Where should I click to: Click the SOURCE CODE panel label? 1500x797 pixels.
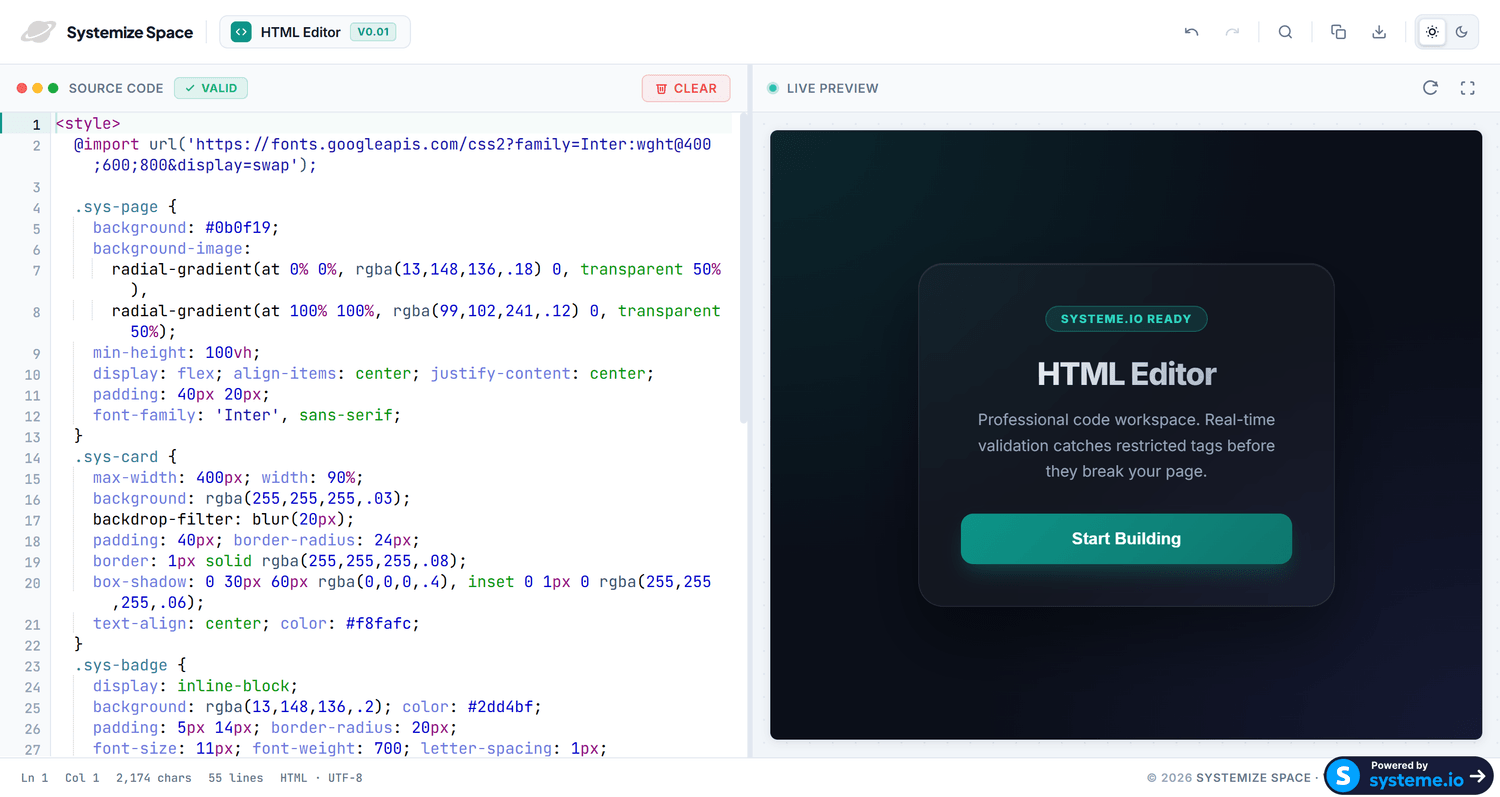coord(116,88)
